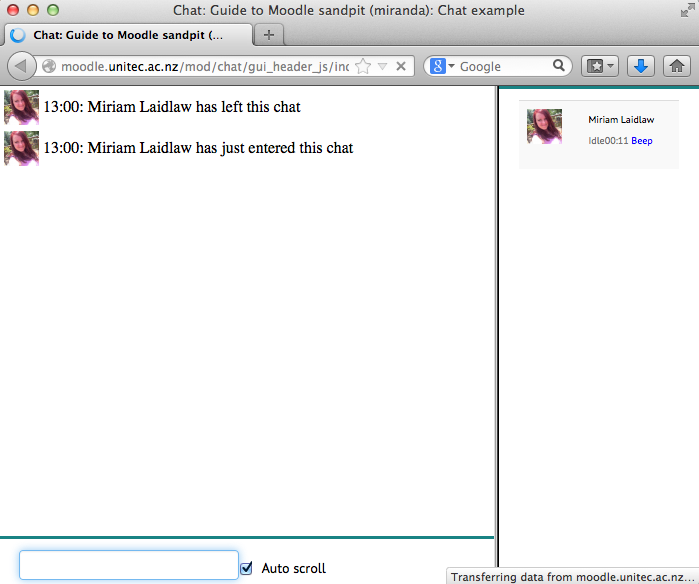This screenshot has width=699, height=584.
Task: Click the Google search input field
Action: click(x=505, y=66)
